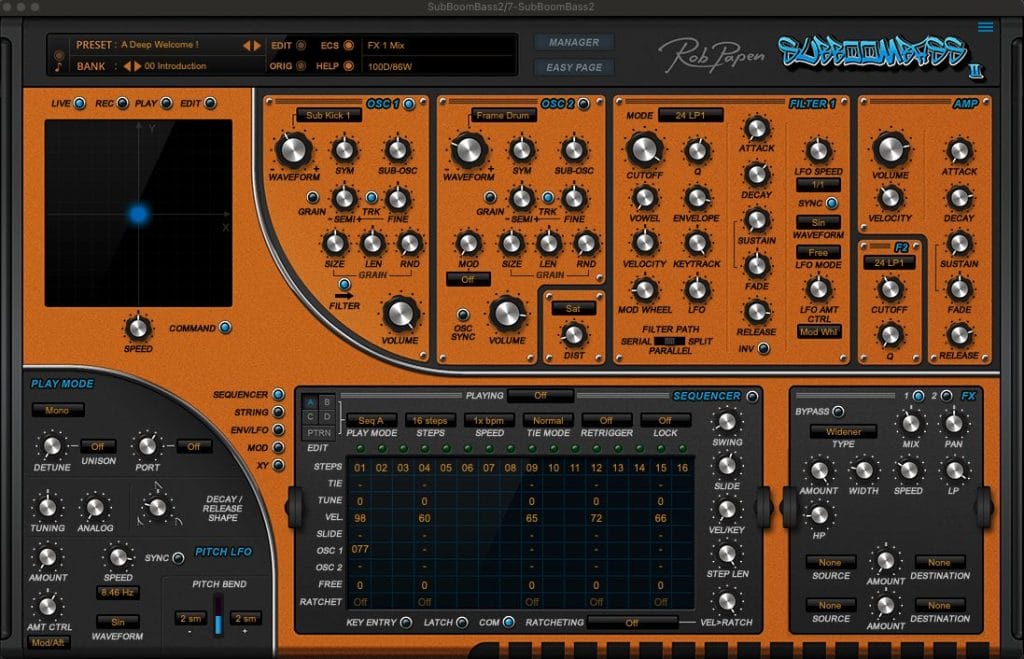The width and height of the screenshot is (1024, 659).
Task: Click the FX MIX knob
Action: (x=910, y=423)
